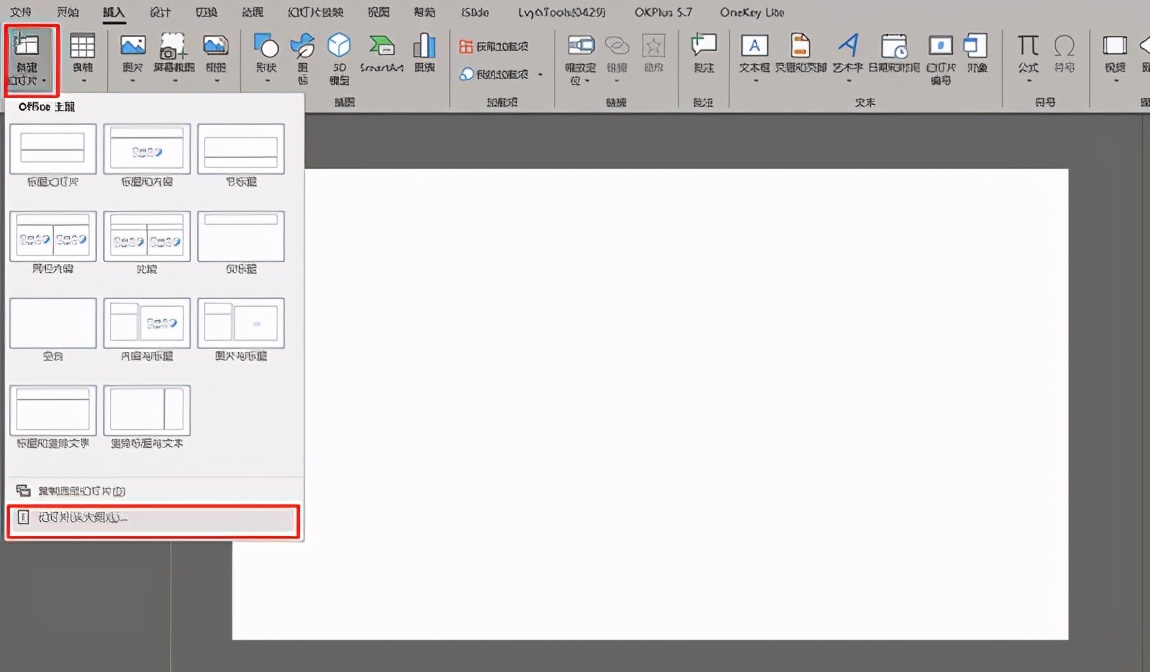This screenshot has width=1150, height=672.
Task: Open the Shapes gallery
Action: [265, 55]
